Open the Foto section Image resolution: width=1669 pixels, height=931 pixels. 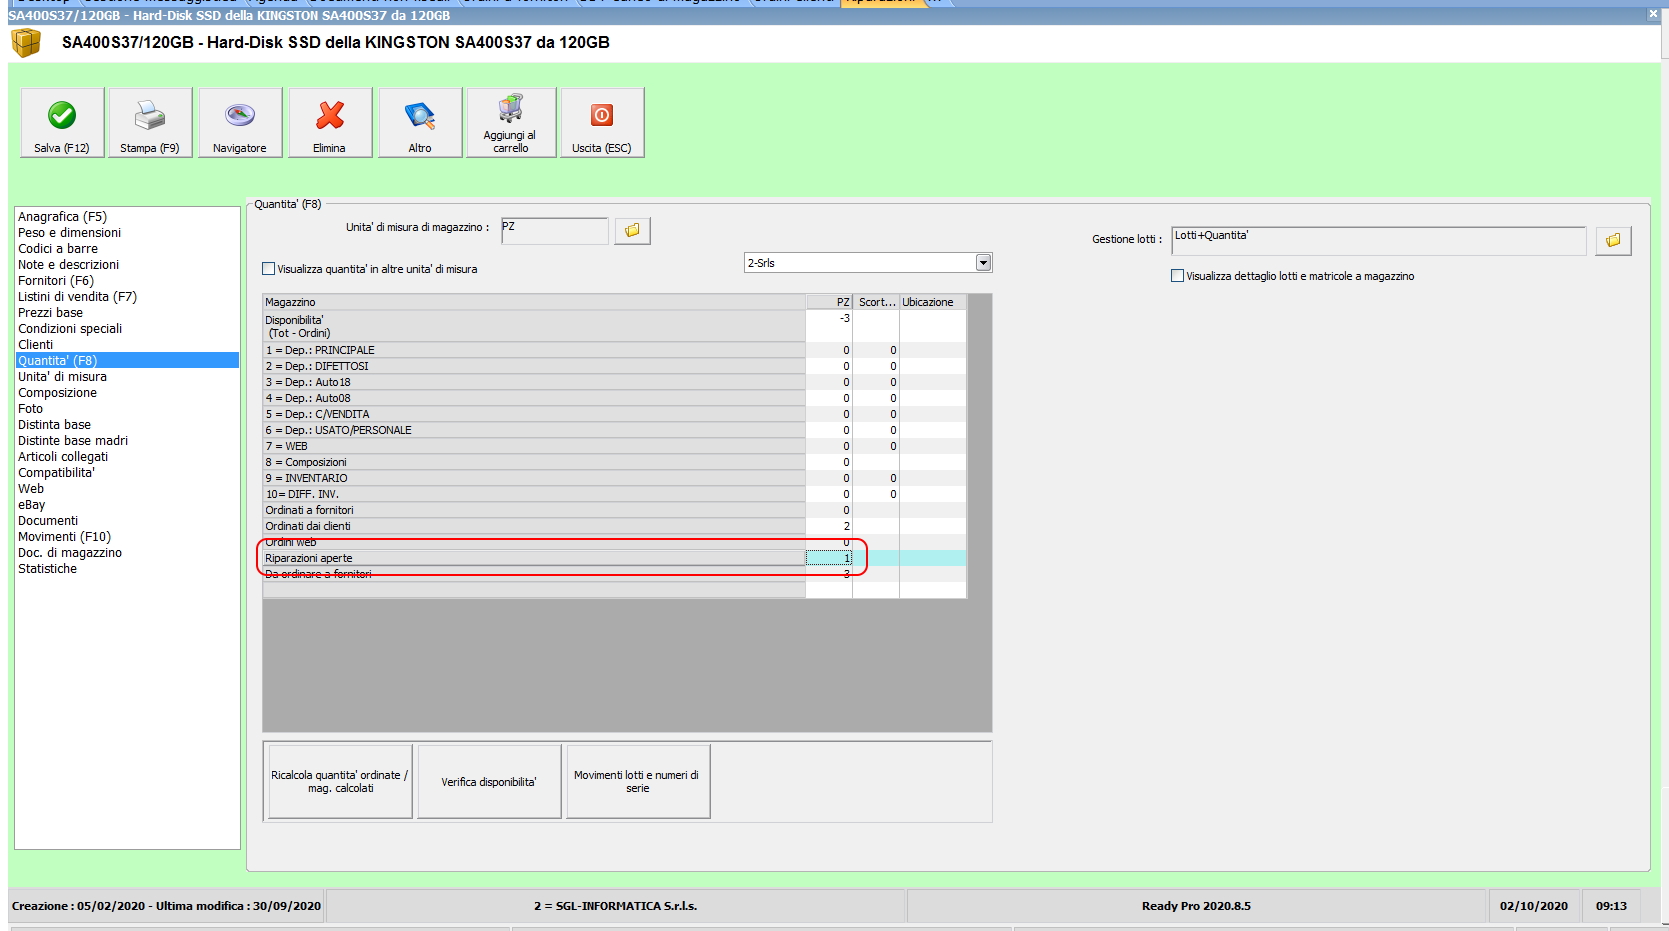[30, 408]
